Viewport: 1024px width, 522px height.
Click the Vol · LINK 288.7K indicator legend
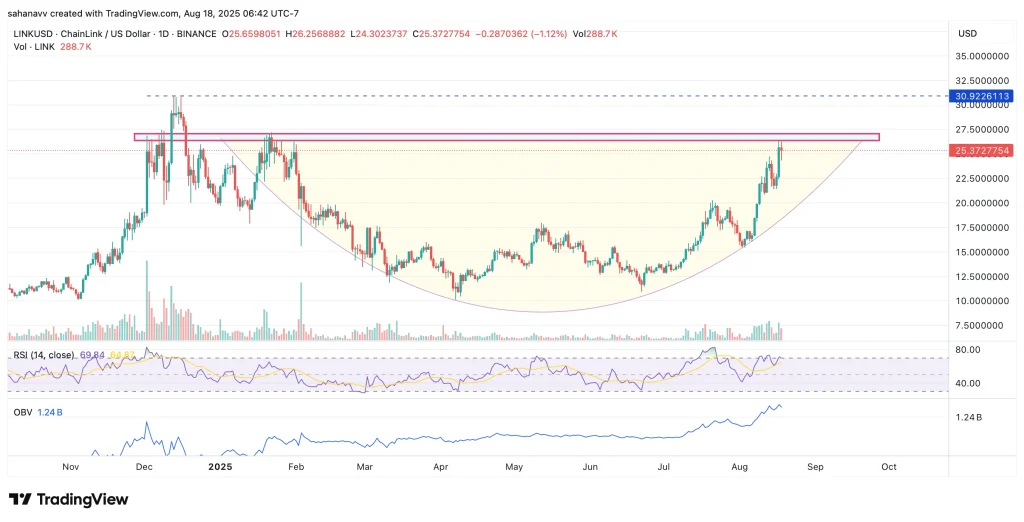click(x=52, y=47)
